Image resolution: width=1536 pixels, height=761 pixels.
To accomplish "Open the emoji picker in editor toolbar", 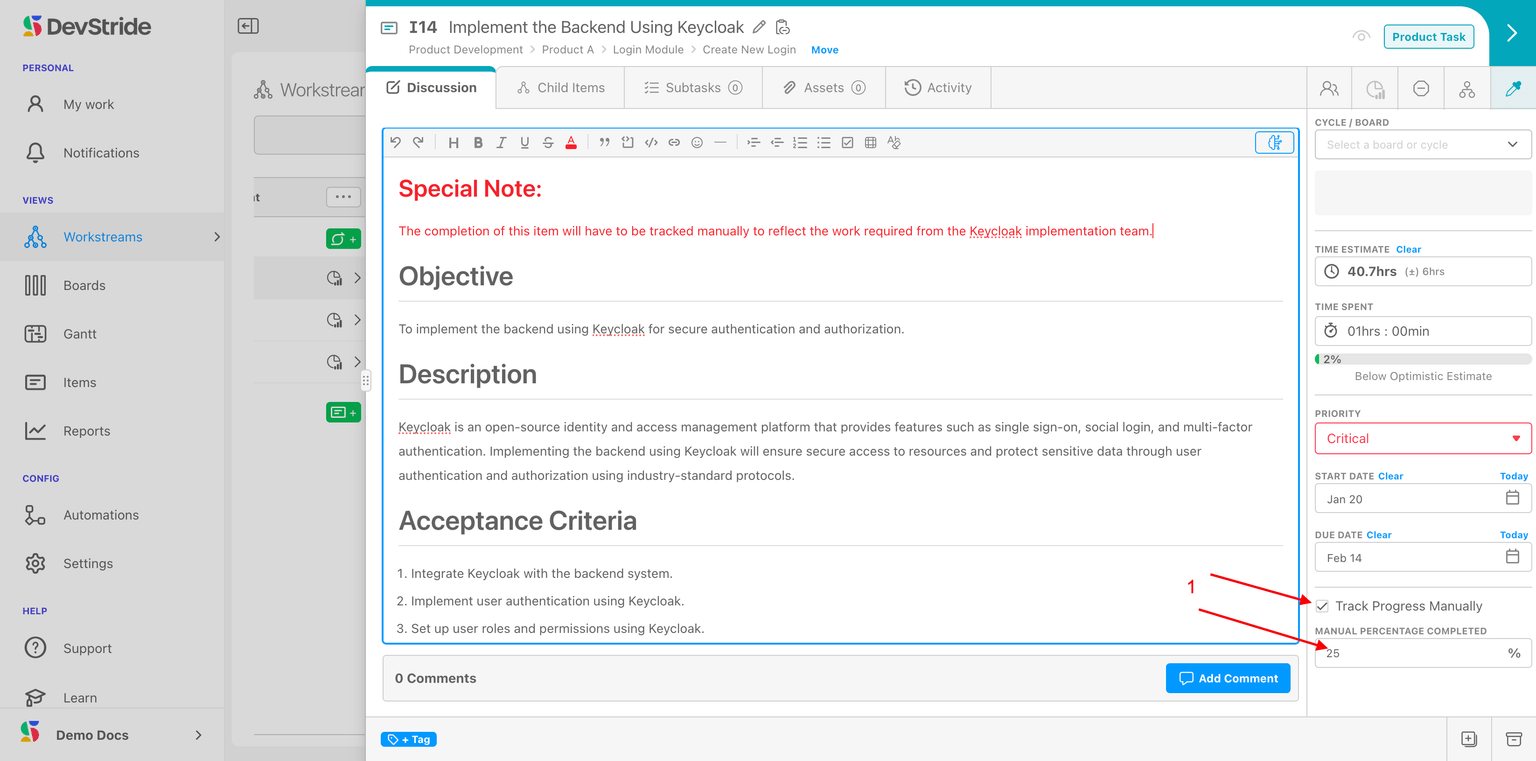I will 697,143.
